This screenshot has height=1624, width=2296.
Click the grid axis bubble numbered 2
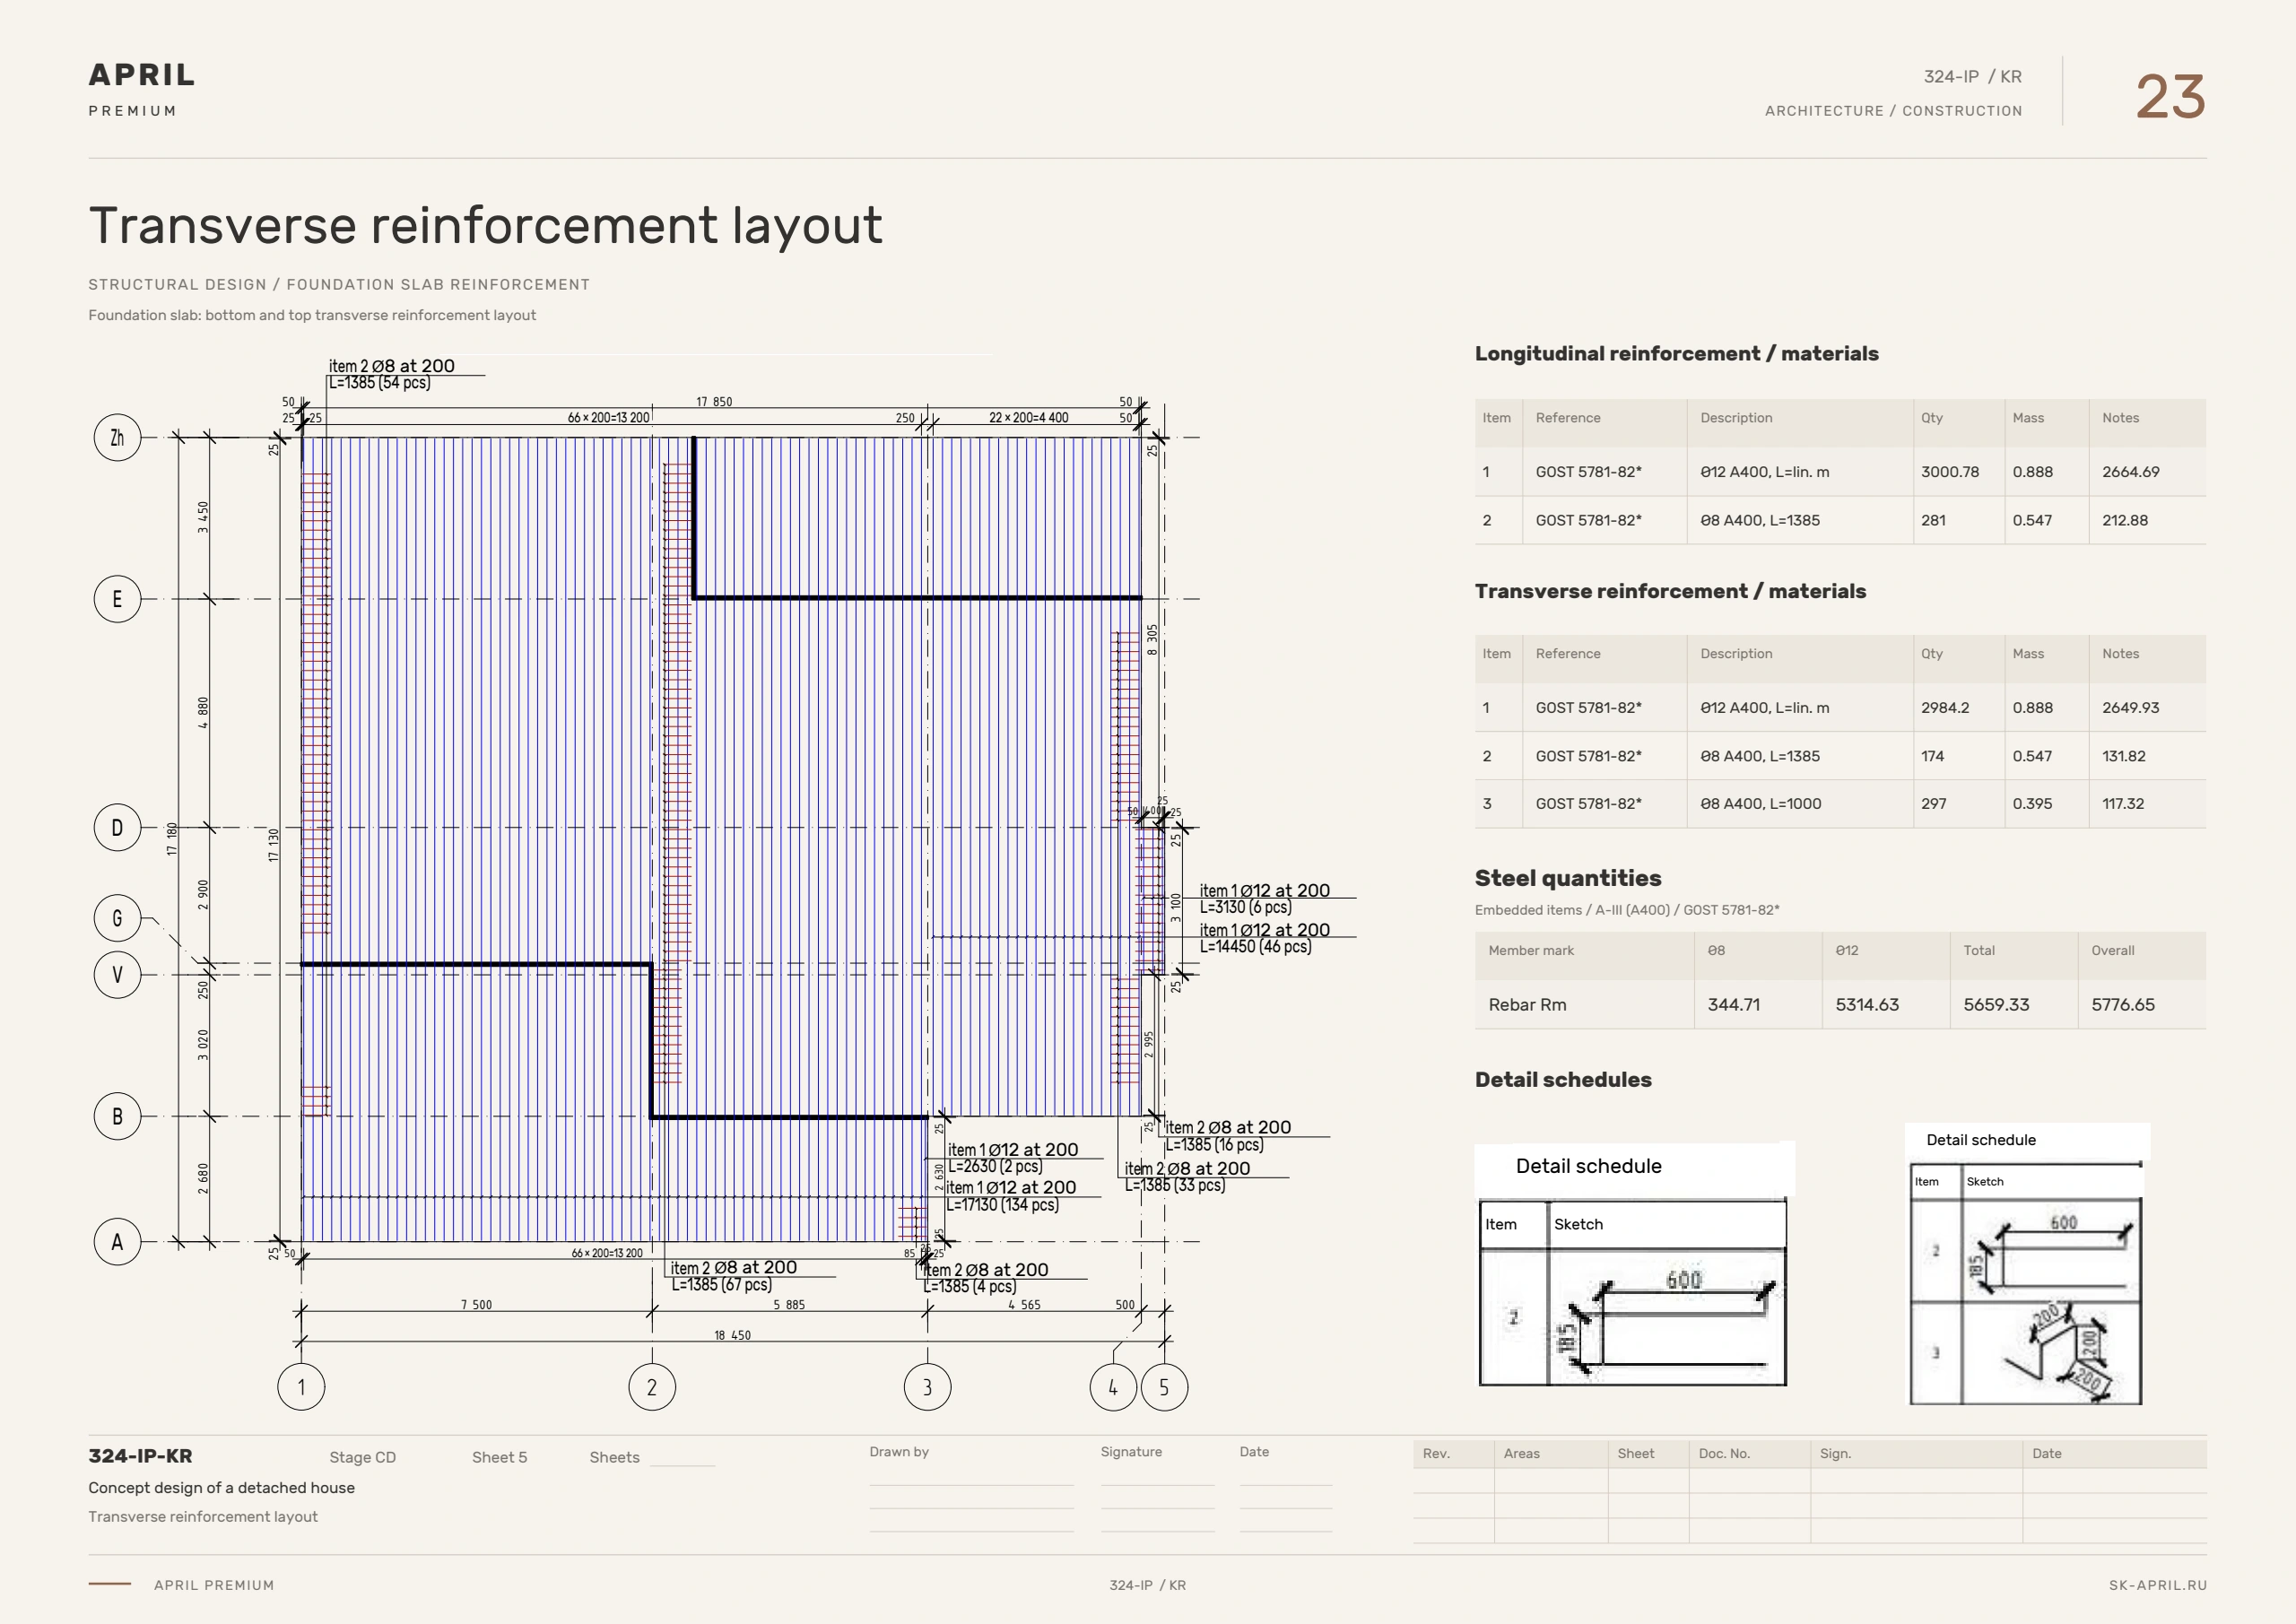click(652, 1387)
